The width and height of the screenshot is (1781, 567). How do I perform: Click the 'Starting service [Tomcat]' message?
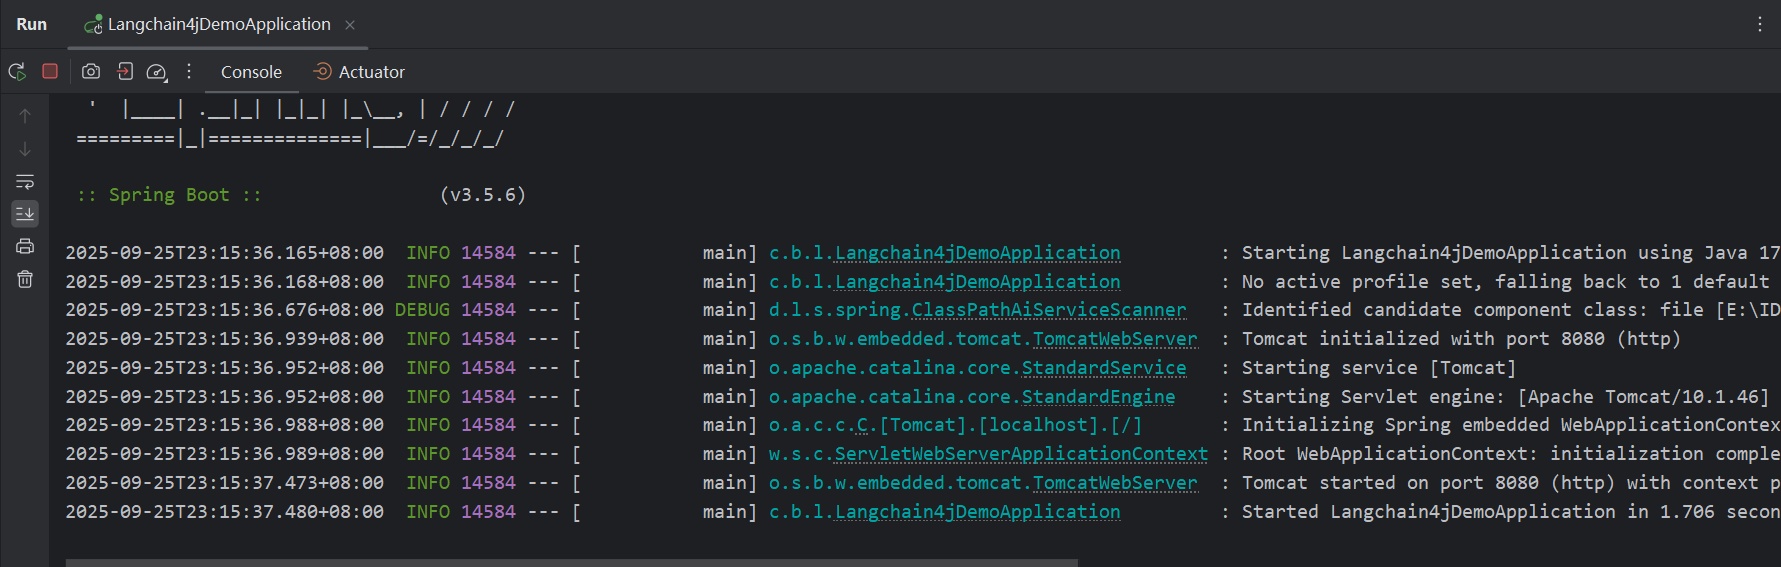coord(1379,368)
